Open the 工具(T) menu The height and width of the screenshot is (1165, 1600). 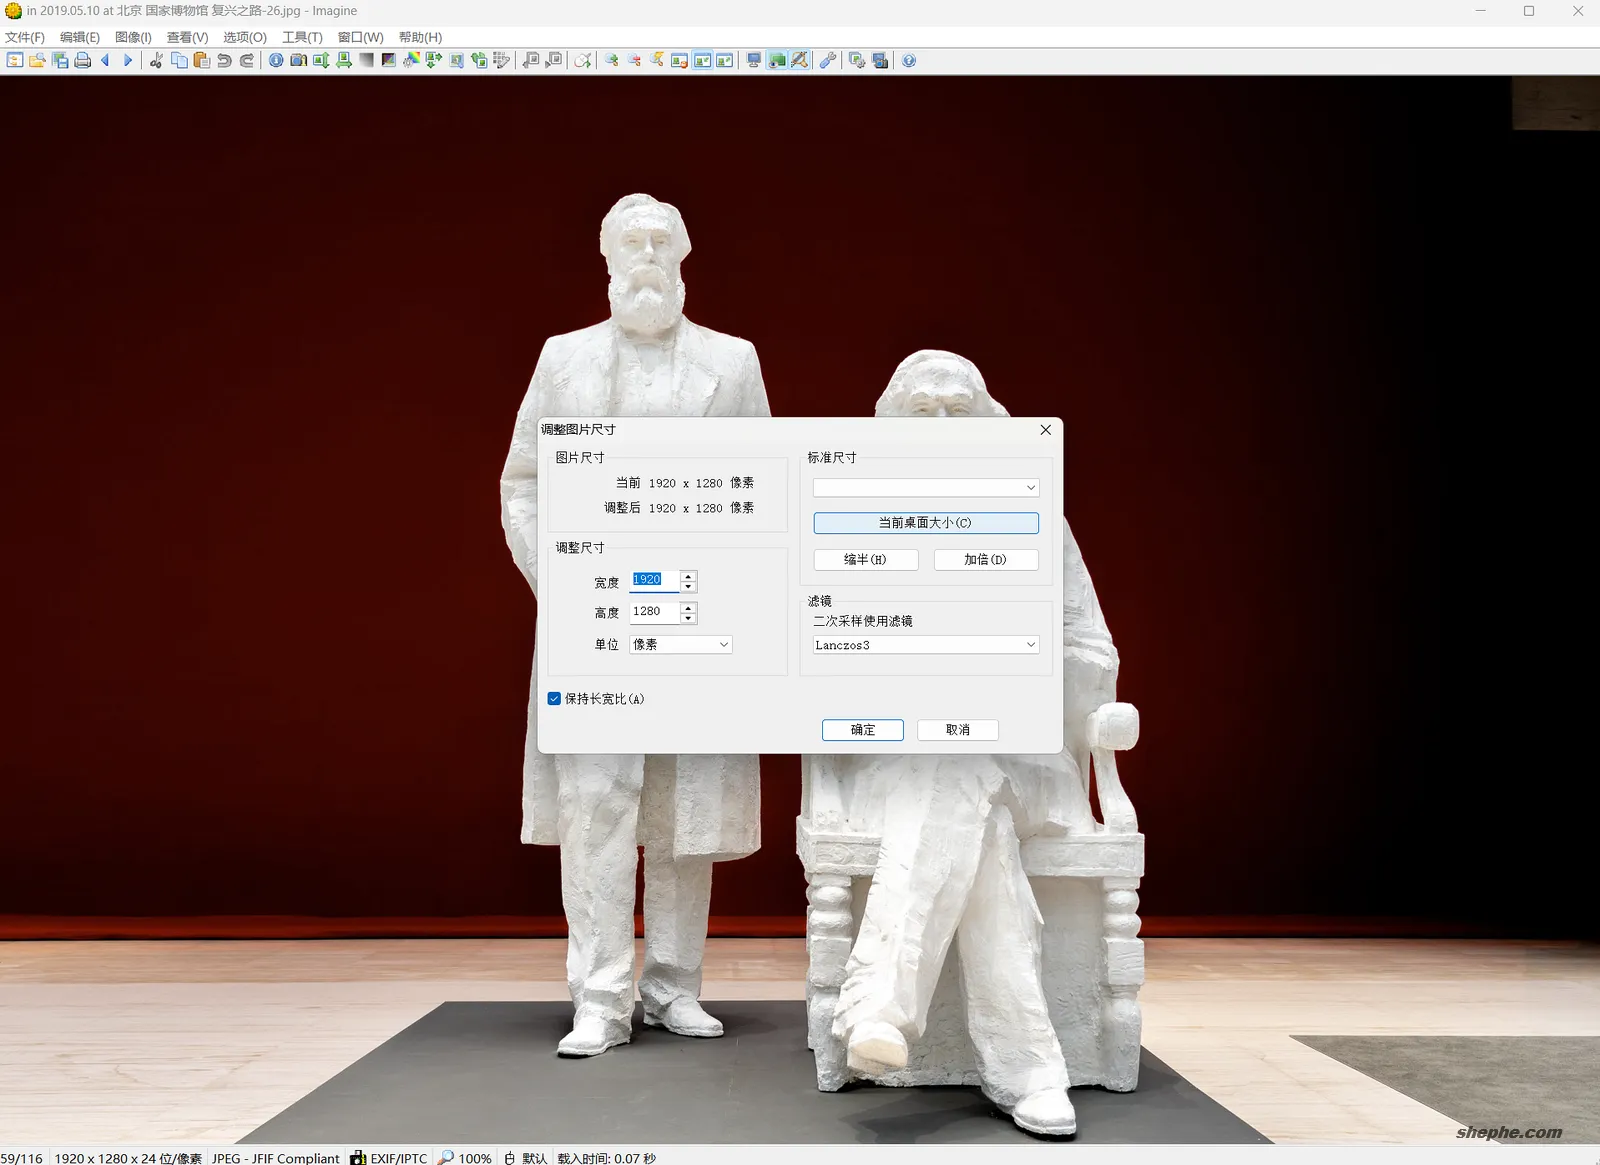(x=301, y=37)
